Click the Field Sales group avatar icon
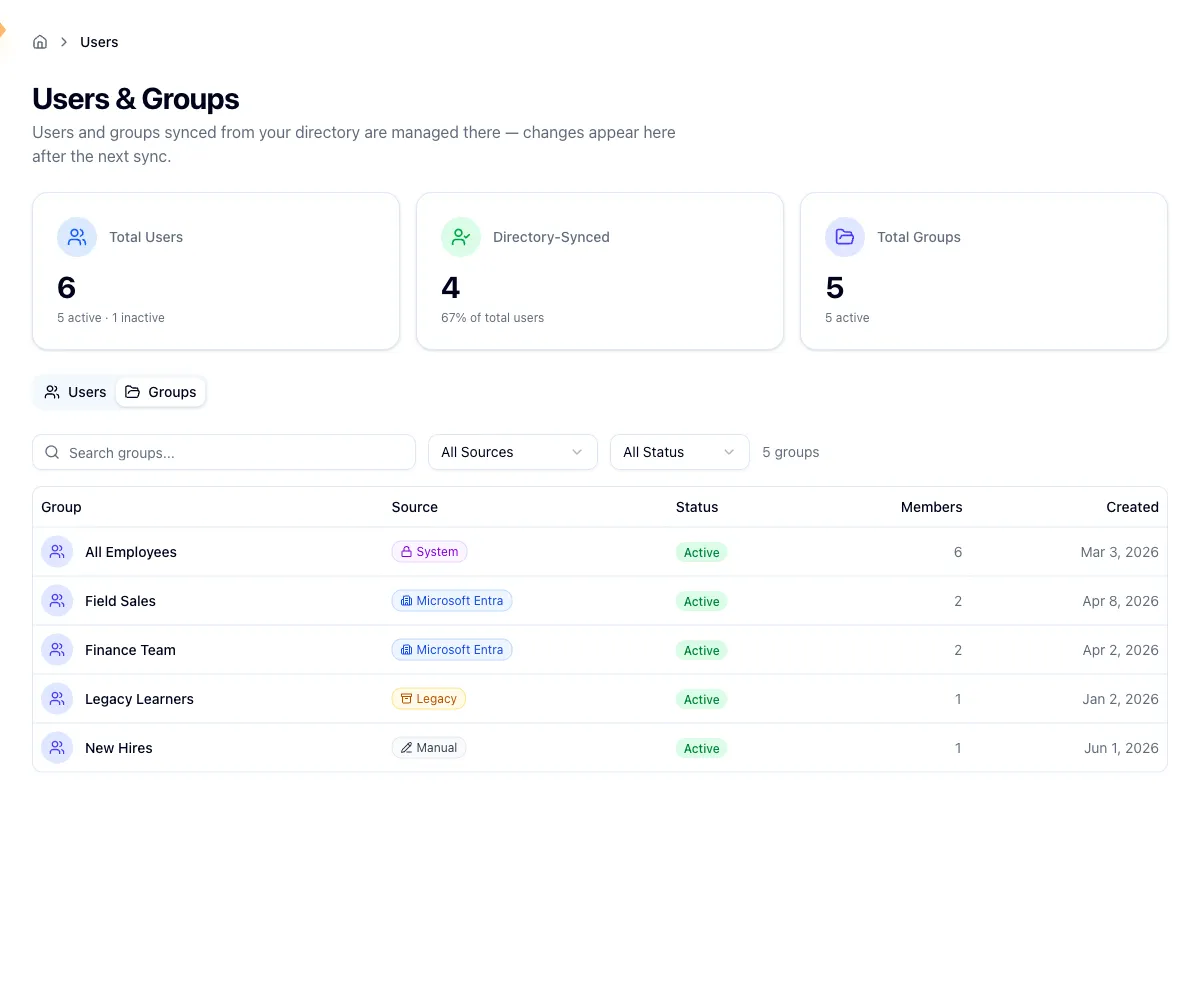Screen dimensions: 1200x1000 57,601
